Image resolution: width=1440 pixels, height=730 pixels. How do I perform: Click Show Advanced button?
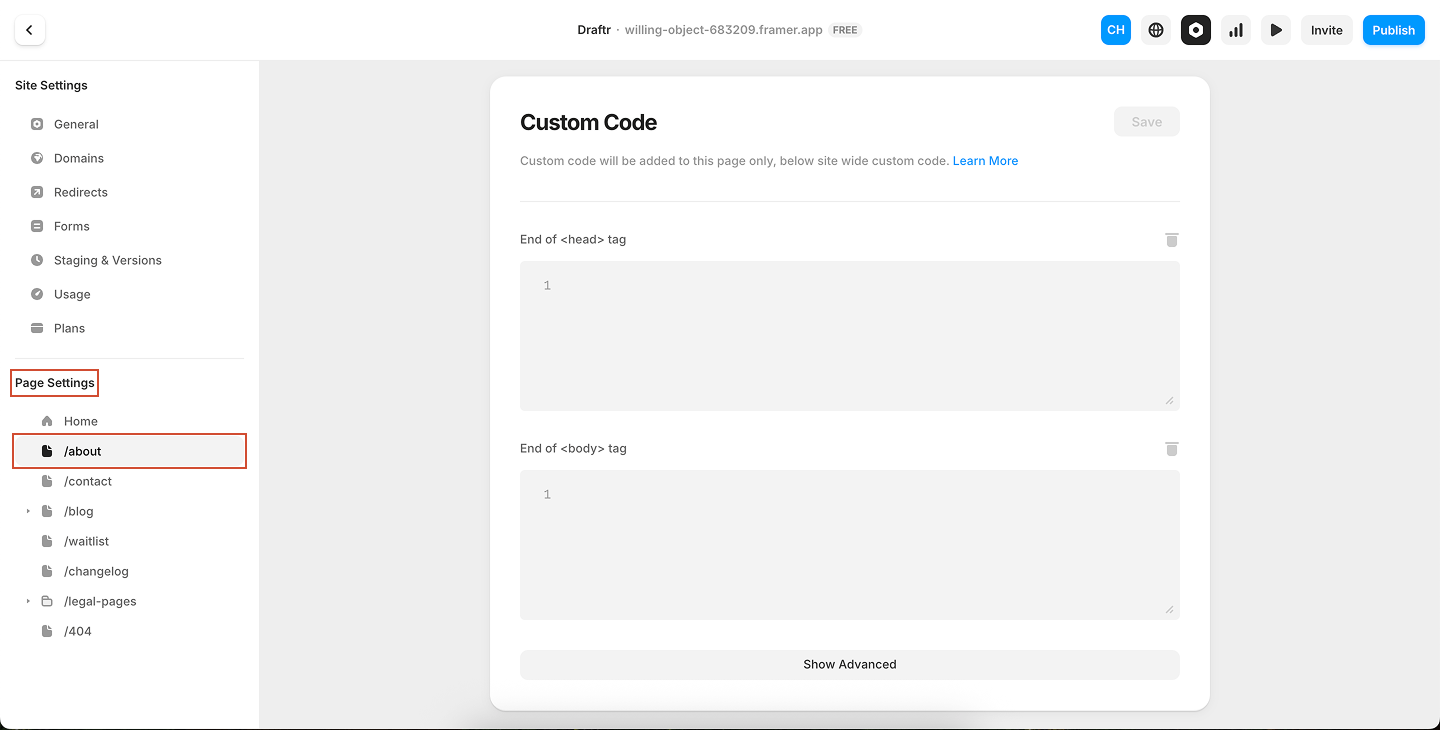[850, 664]
